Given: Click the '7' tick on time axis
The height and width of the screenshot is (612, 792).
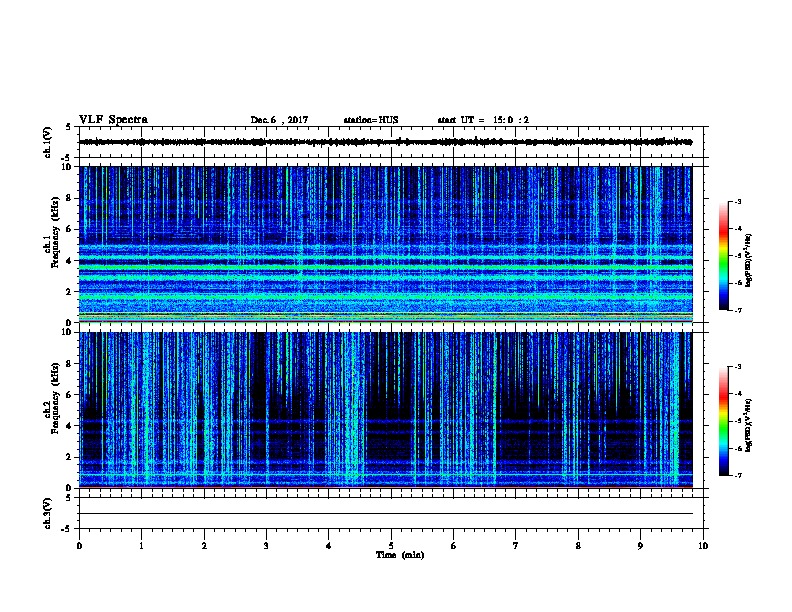Looking at the screenshot, I should (516, 545).
